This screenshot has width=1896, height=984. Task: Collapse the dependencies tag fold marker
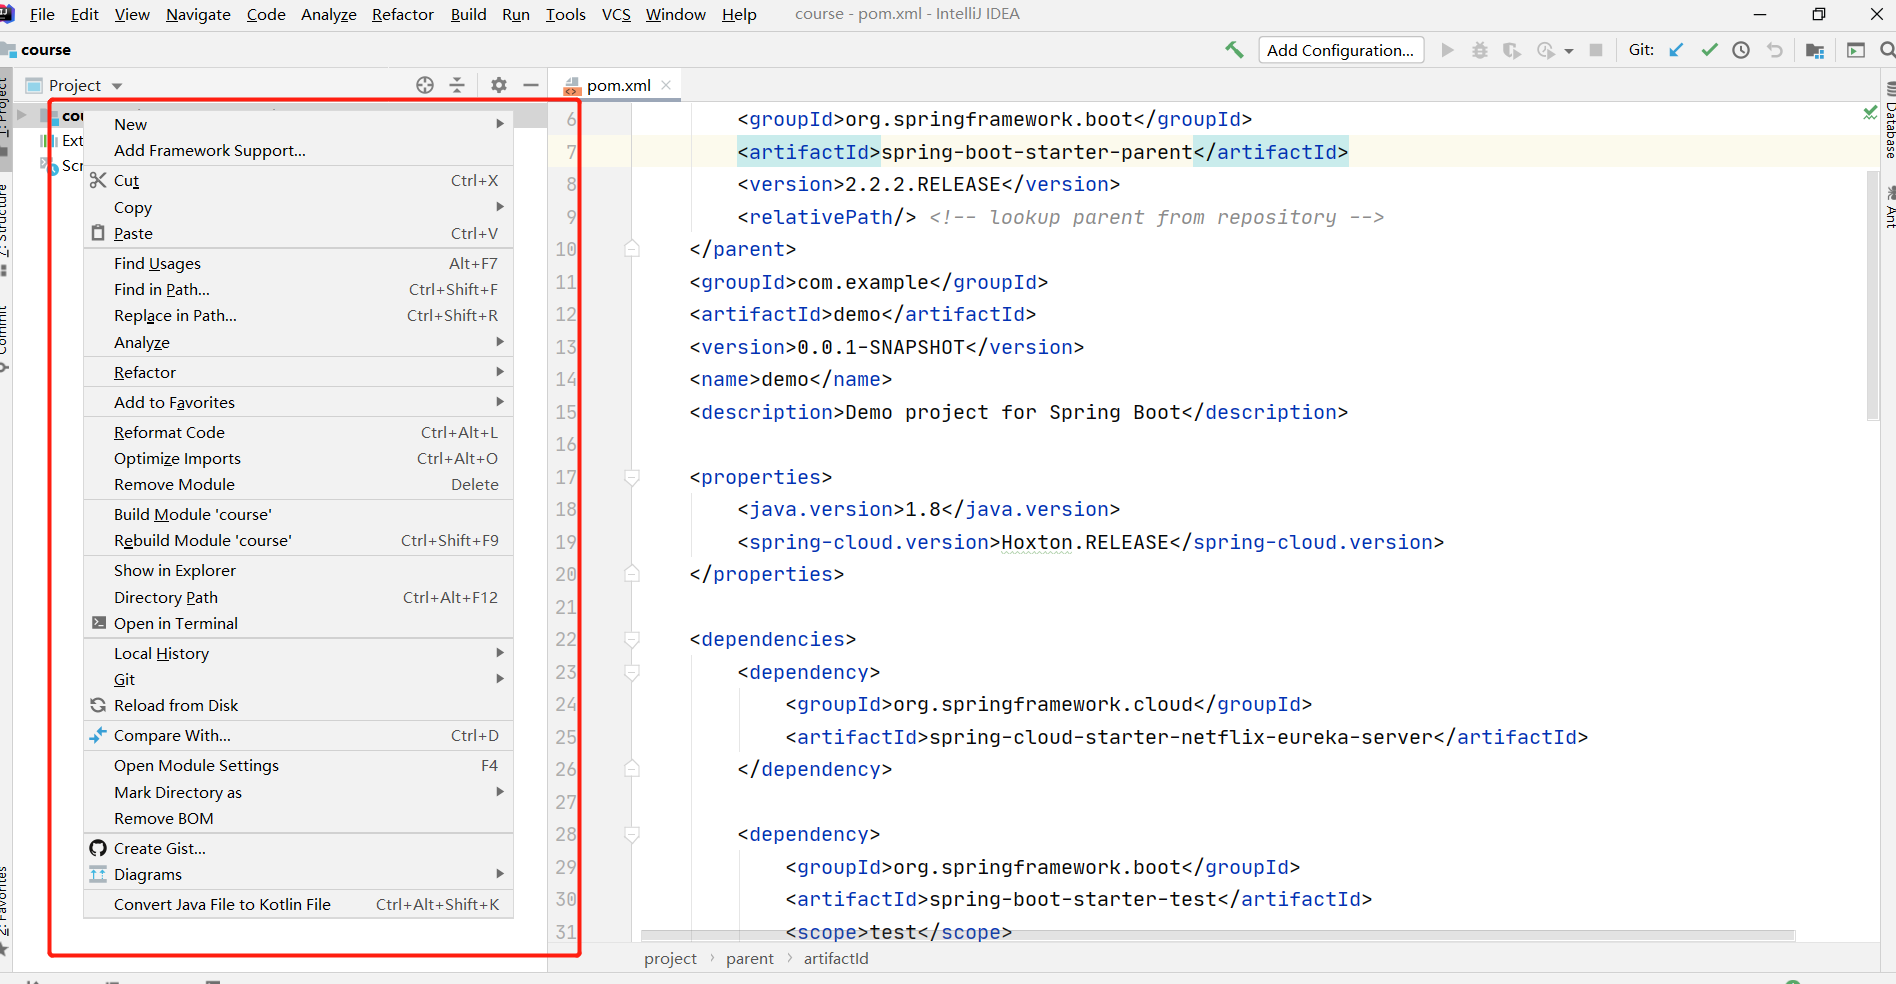pos(632,640)
